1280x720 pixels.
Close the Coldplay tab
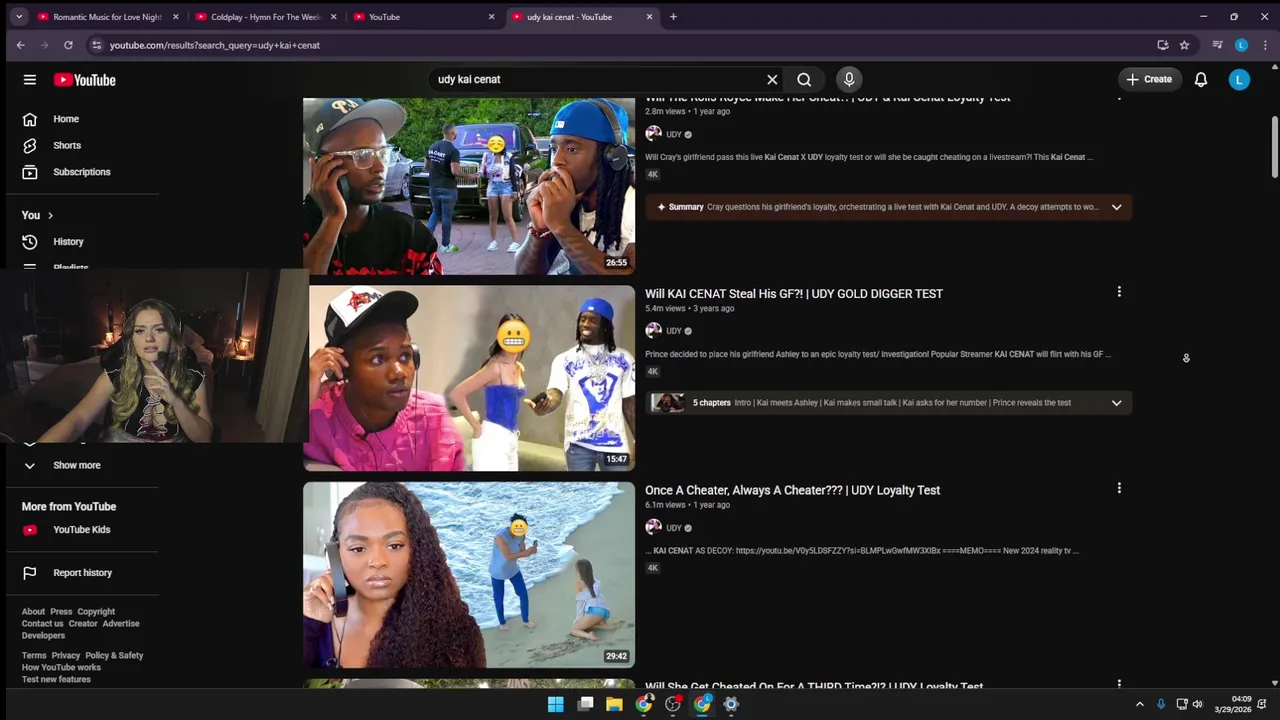tap(334, 17)
